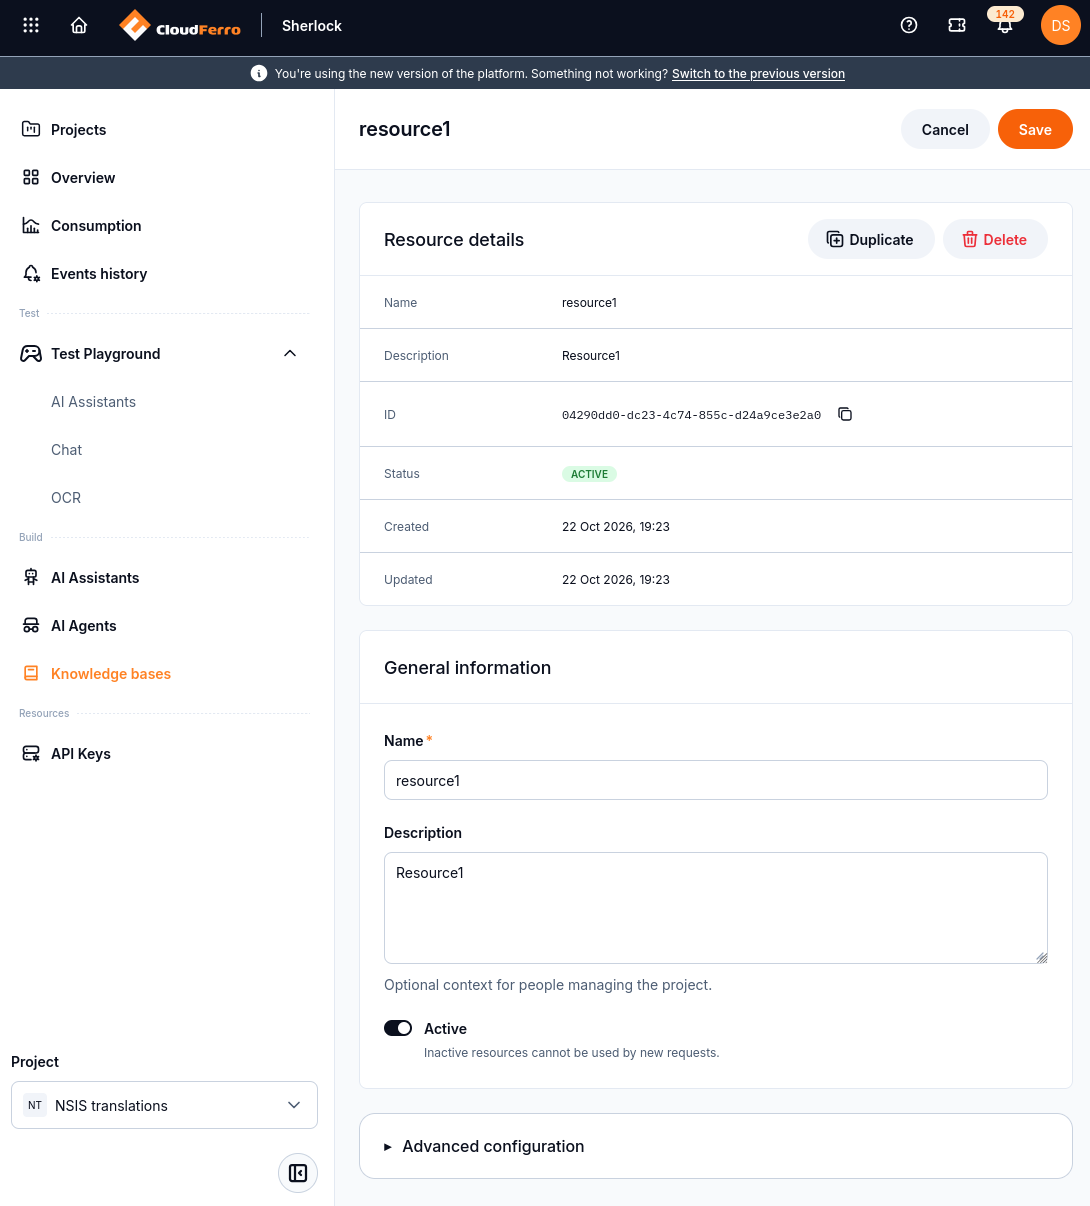Viewport: 1090px width, 1206px height.
Task: Open Projects in the sidebar
Action: (78, 129)
